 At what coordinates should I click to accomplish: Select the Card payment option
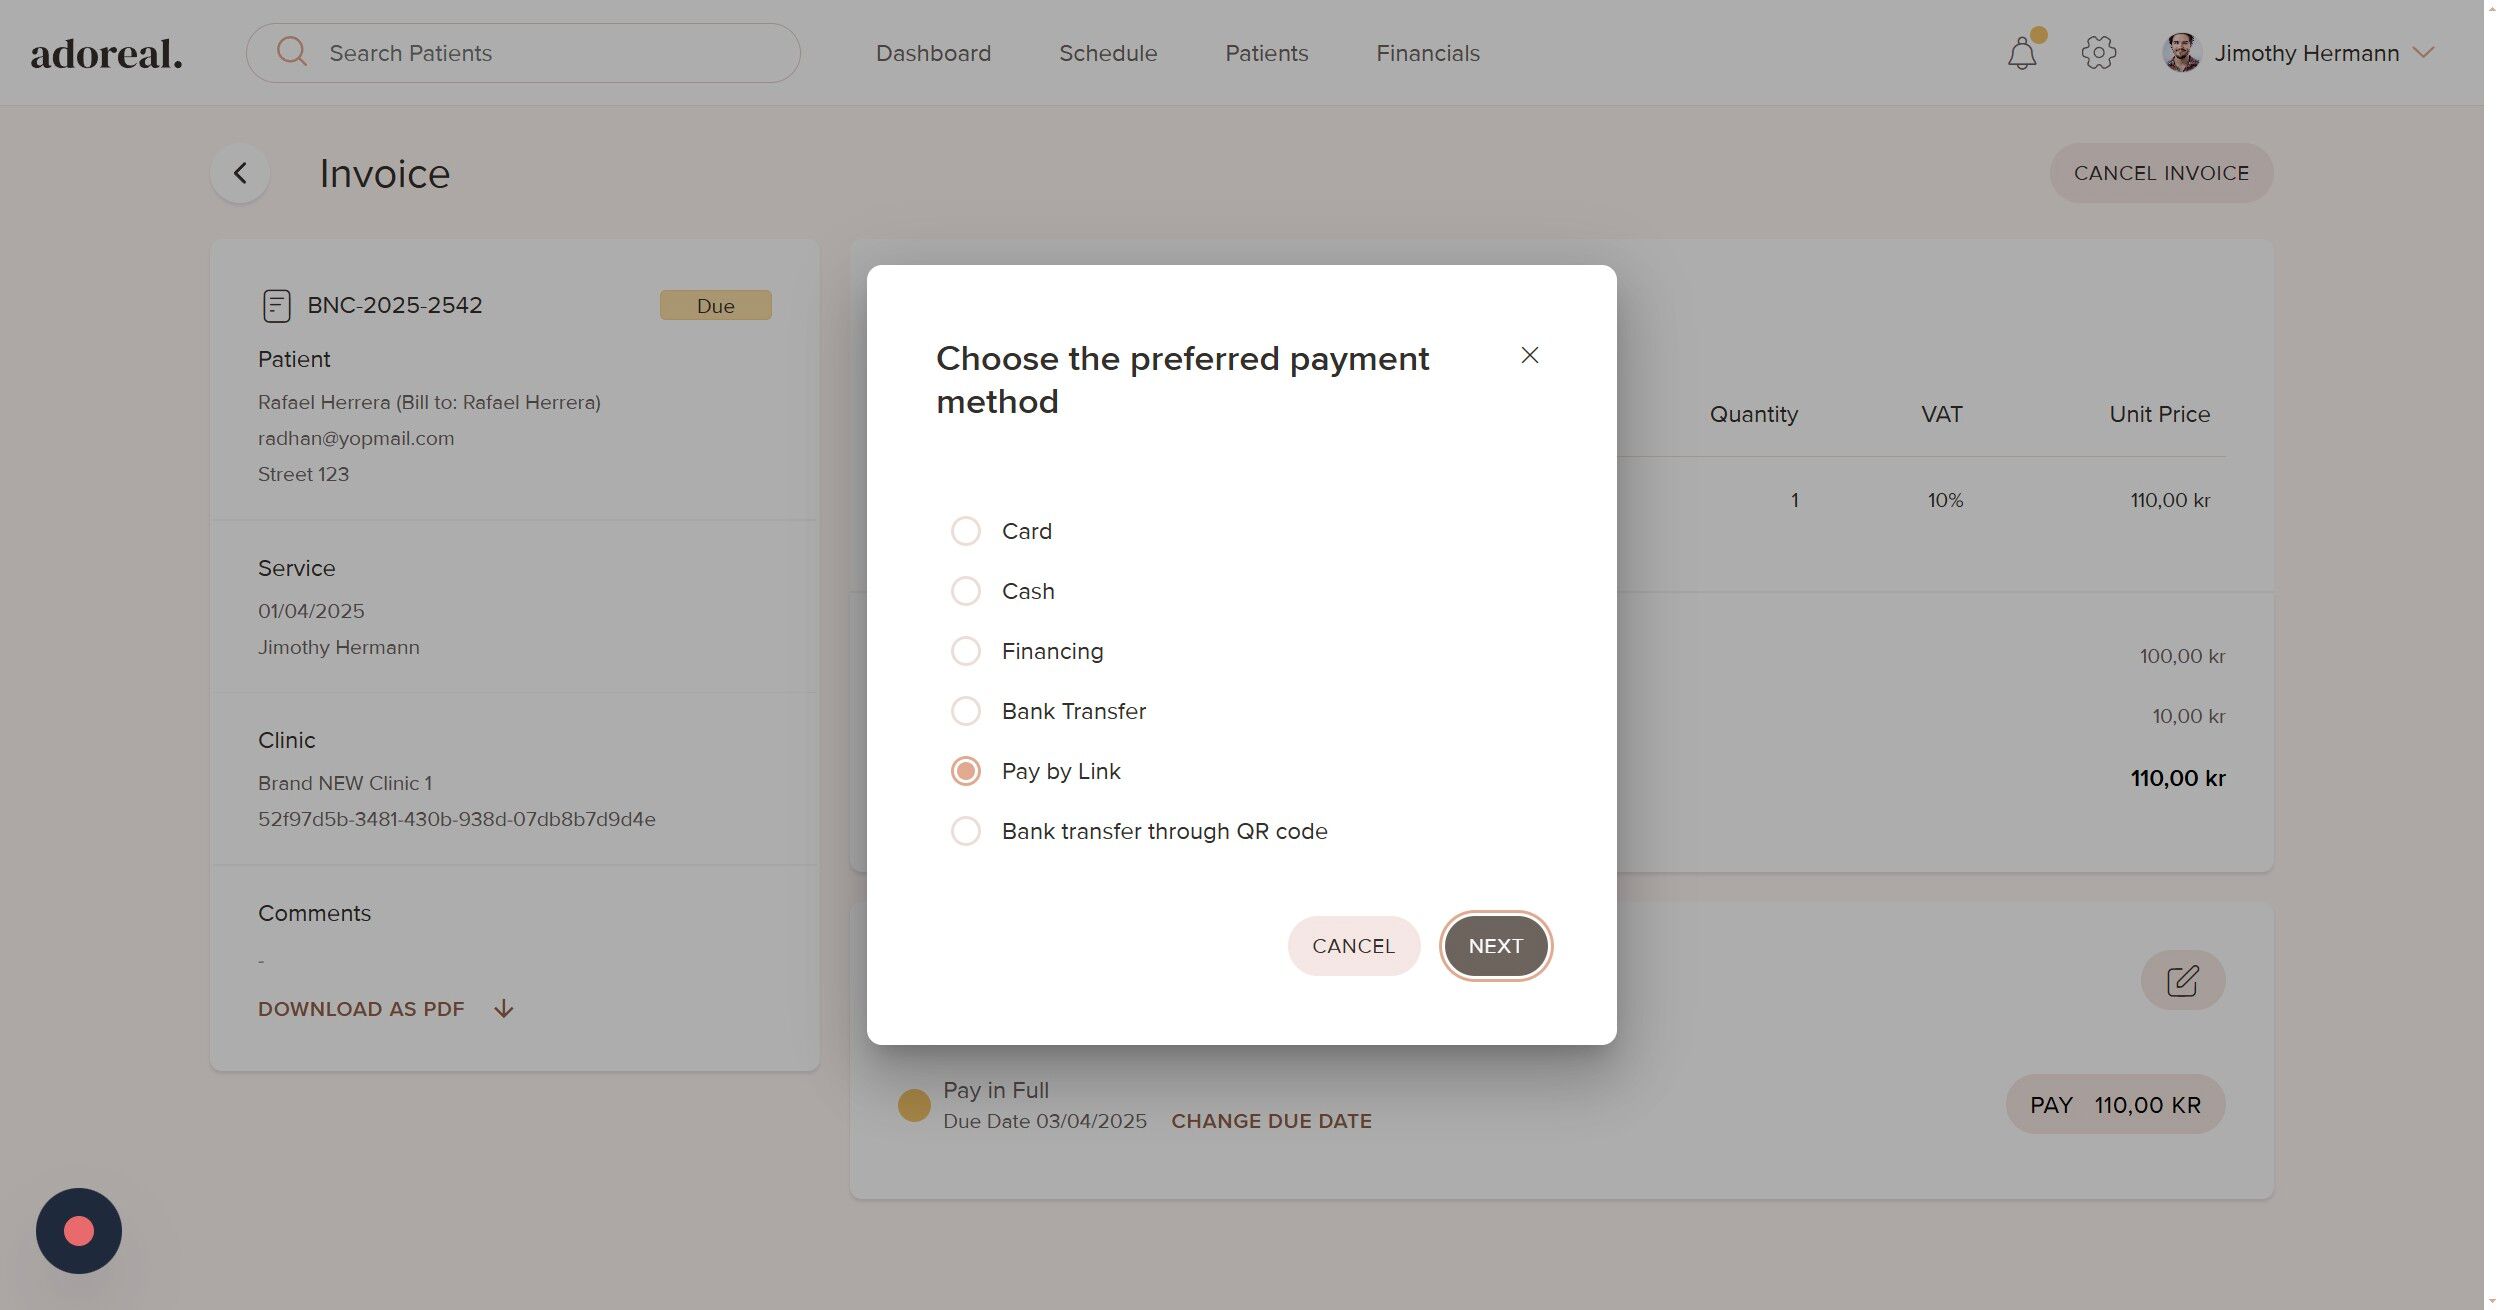click(966, 531)
